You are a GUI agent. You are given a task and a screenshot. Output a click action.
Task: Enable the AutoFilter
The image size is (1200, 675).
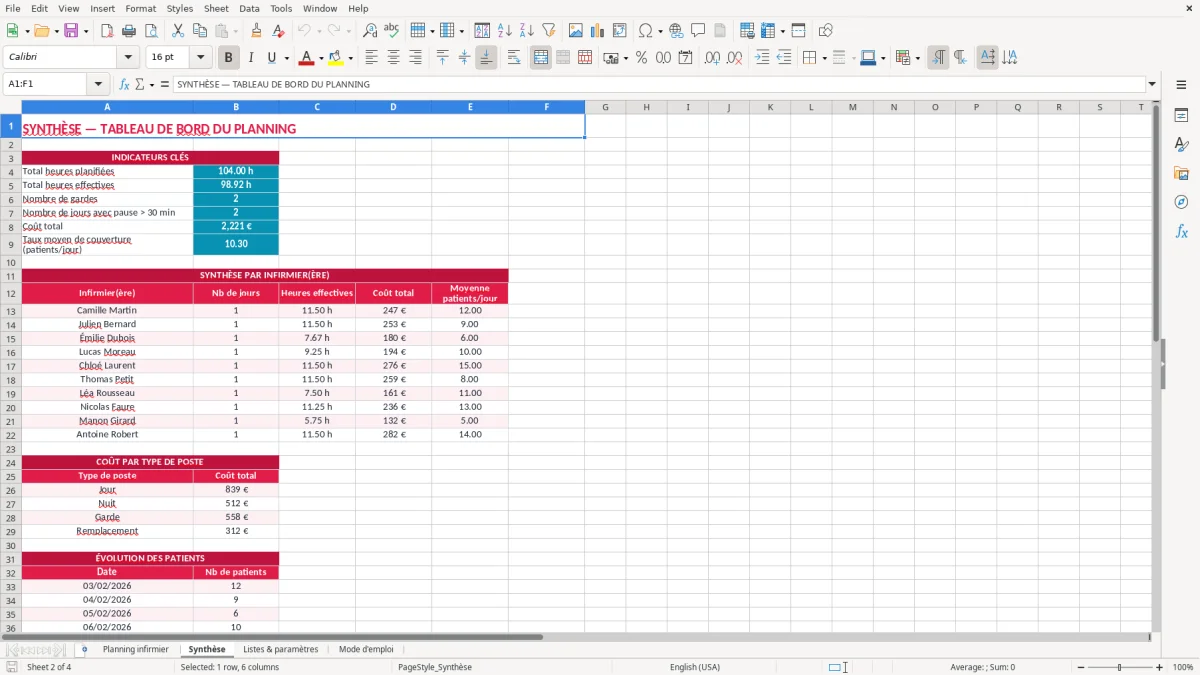(548, 31)
